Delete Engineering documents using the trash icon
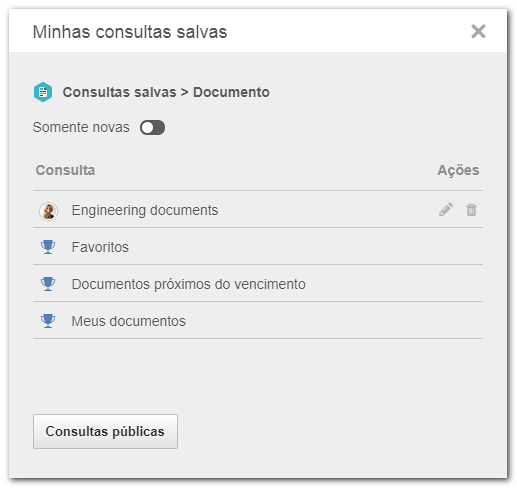 point(471,210)
